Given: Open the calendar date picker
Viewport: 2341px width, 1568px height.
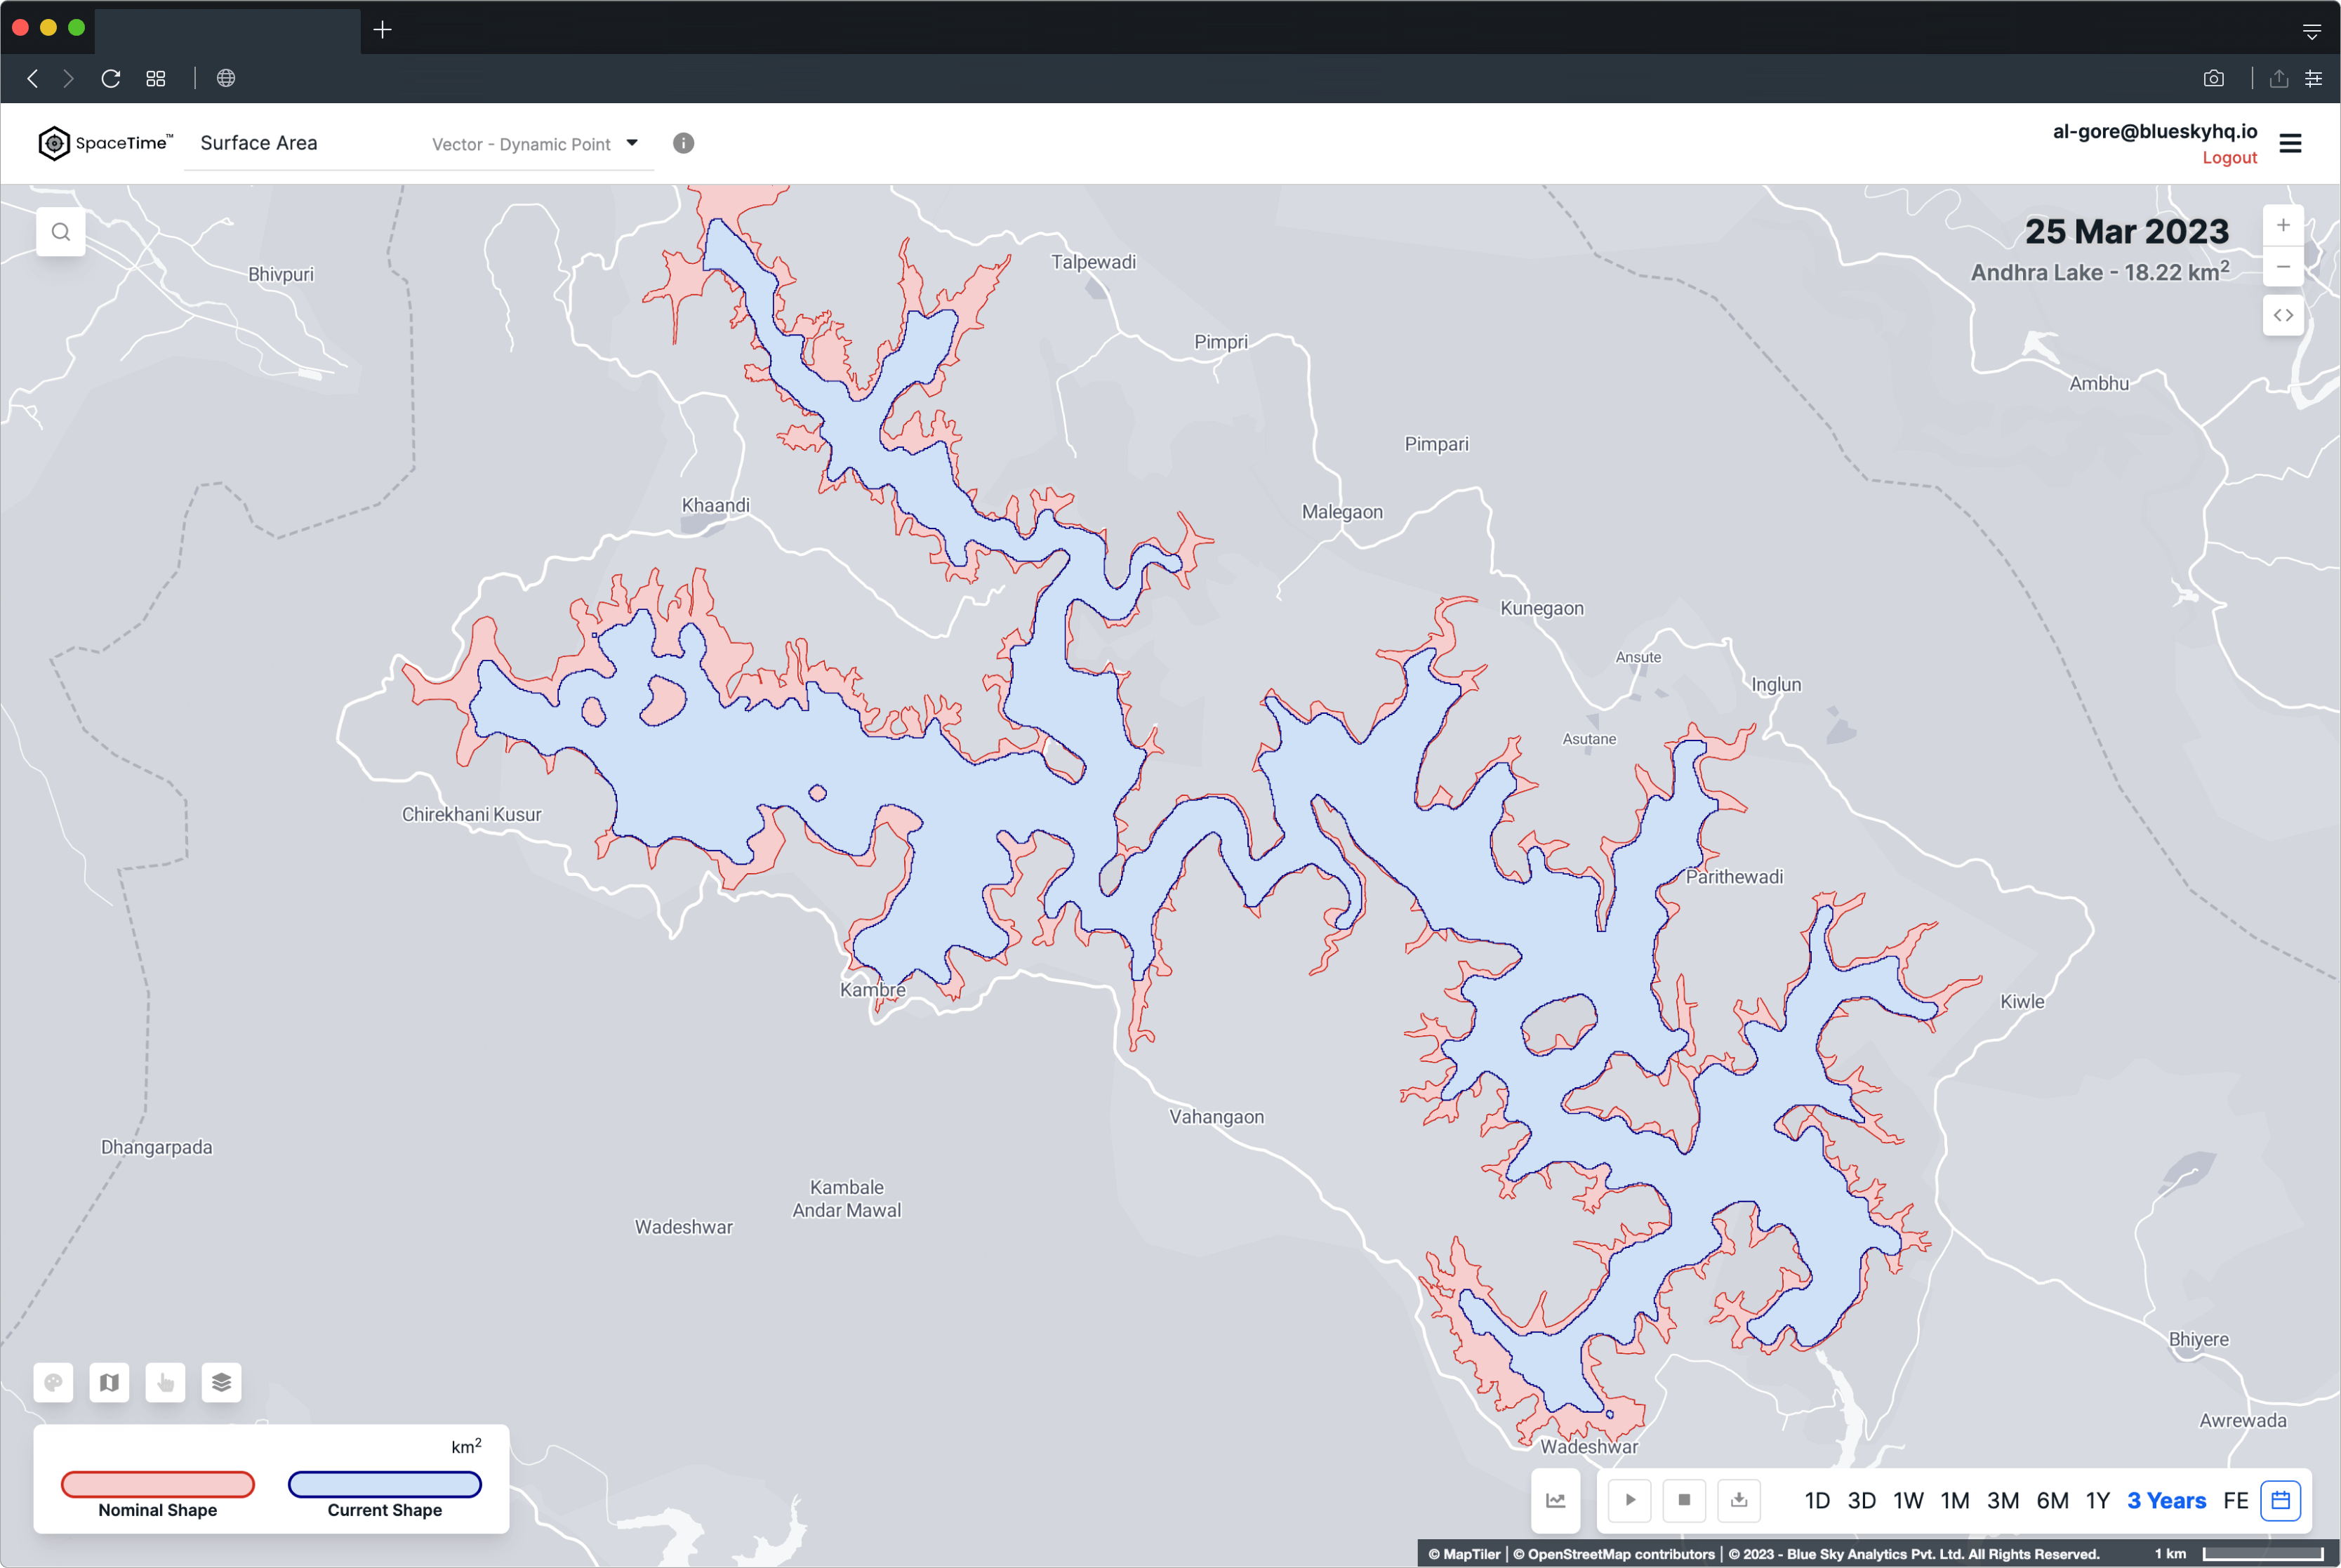Looking at the screenshot, I should coord(2281,1500).
